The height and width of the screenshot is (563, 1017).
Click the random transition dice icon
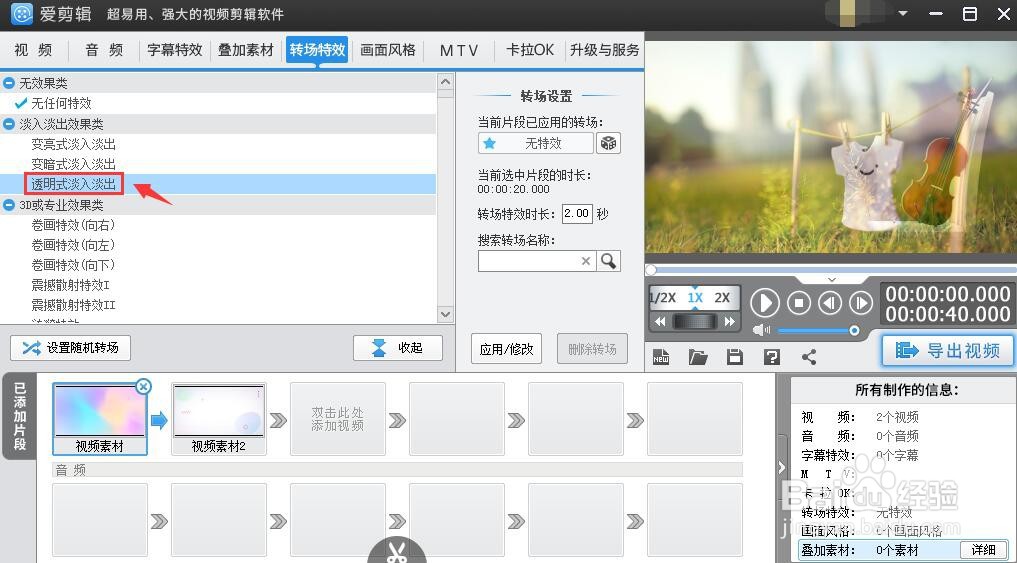[608, 143]
